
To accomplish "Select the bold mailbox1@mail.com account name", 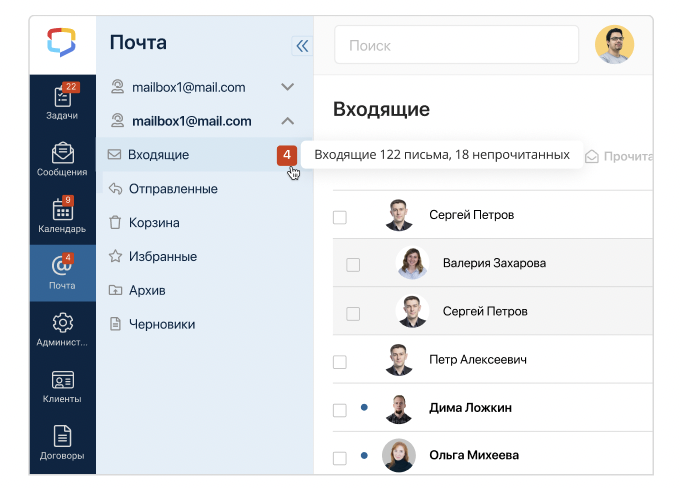I will pyautogui.click(x=192, y=121).
